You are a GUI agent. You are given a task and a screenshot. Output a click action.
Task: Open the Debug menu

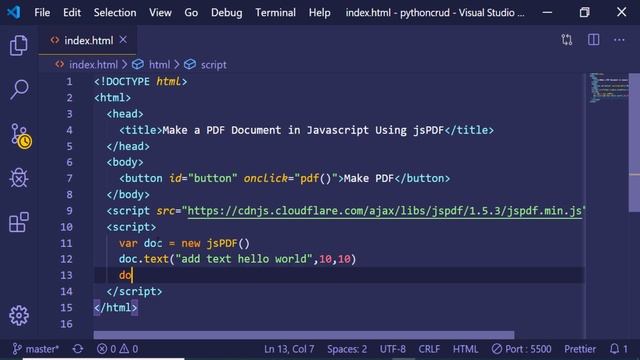(x=227, y=13)
